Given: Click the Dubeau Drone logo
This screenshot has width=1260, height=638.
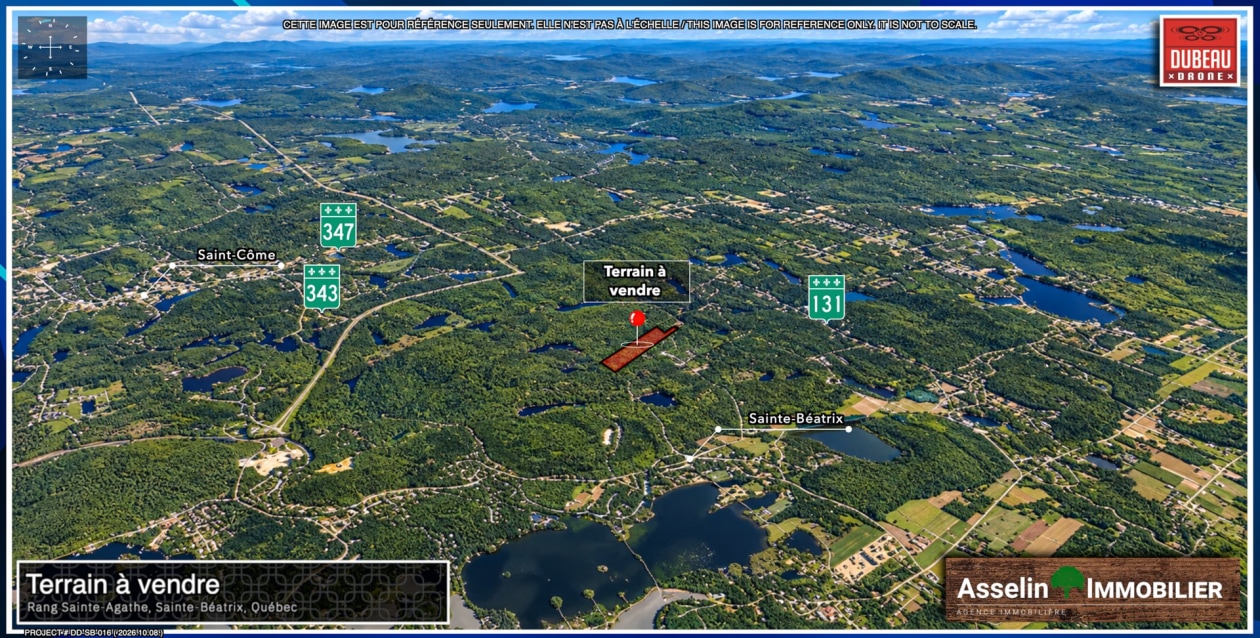Looking at the screenshot, I should 1199,51.
